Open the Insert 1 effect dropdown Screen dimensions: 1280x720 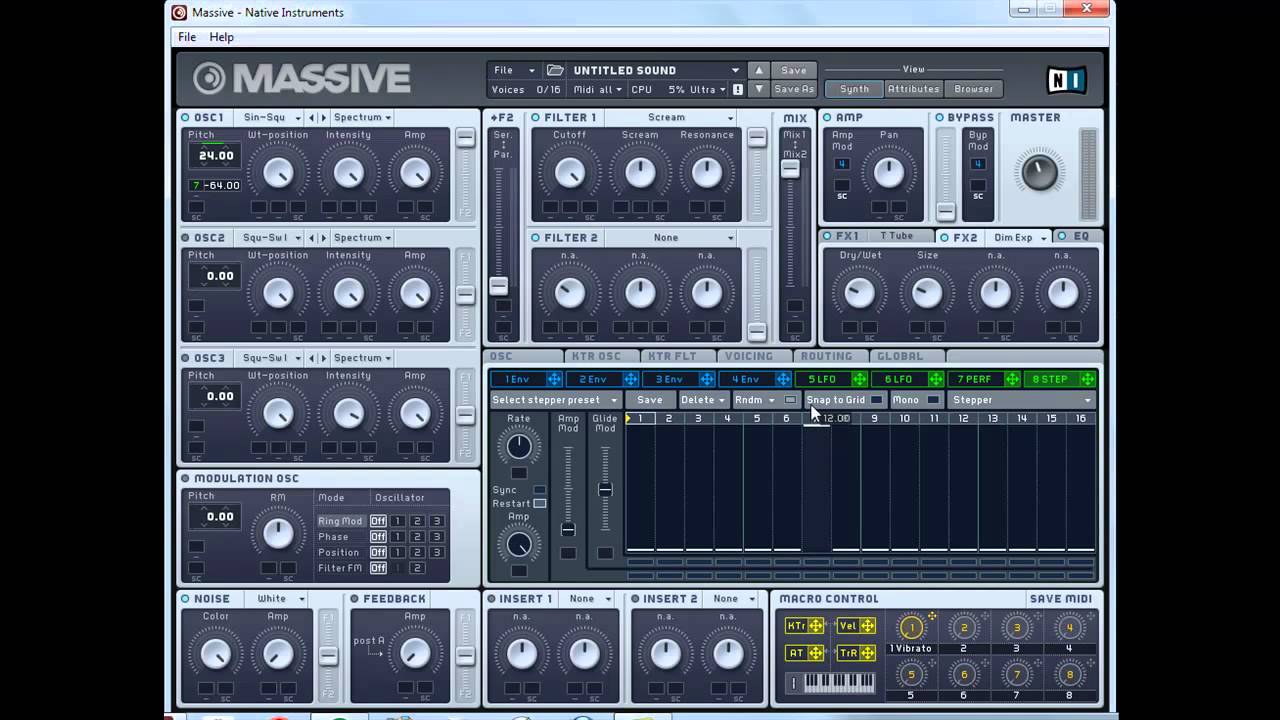(x=590, y=599)
